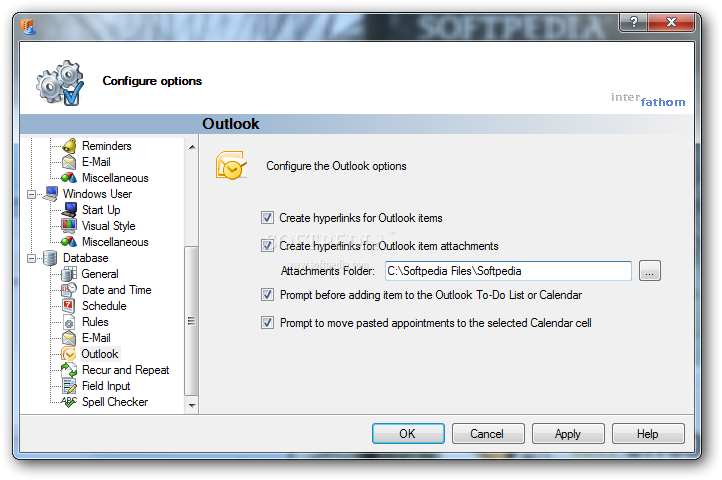Click the Field Input pencil icon

[69, 386]
